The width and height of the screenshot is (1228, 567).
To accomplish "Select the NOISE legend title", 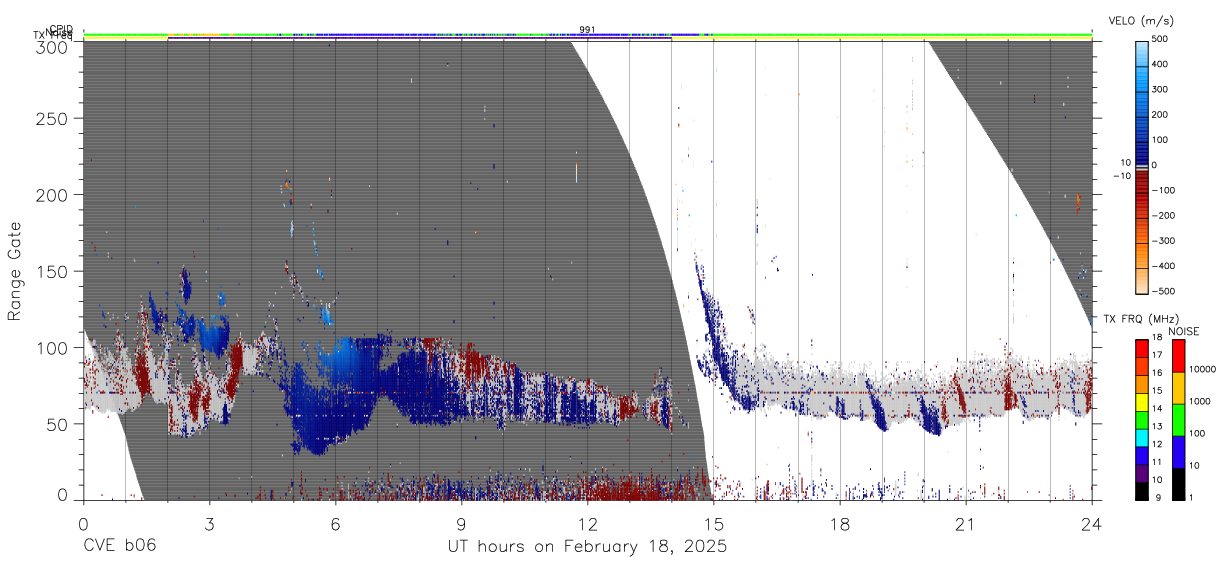I will click(1183, 331).
